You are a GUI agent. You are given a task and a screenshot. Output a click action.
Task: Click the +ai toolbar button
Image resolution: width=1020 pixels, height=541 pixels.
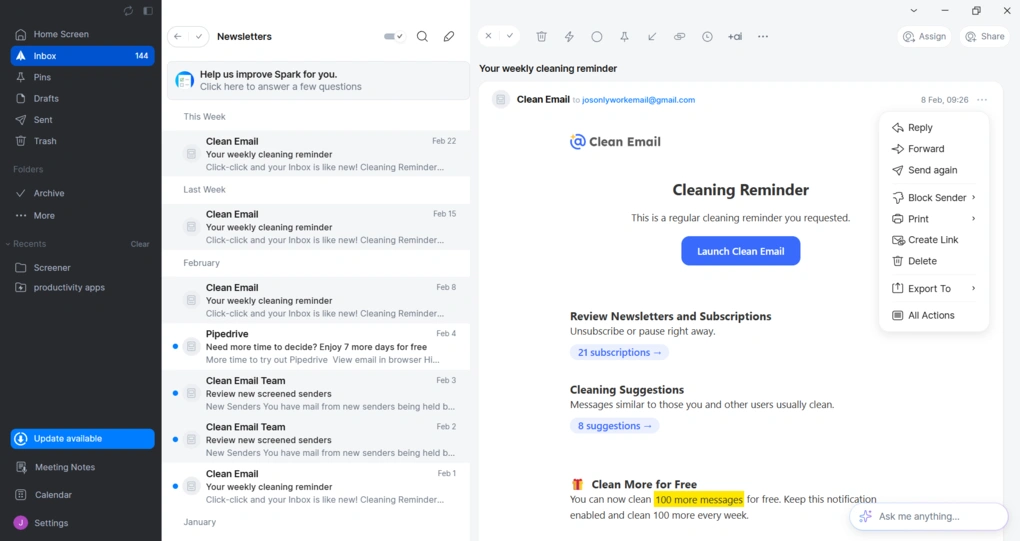click(x=735, y=36)
